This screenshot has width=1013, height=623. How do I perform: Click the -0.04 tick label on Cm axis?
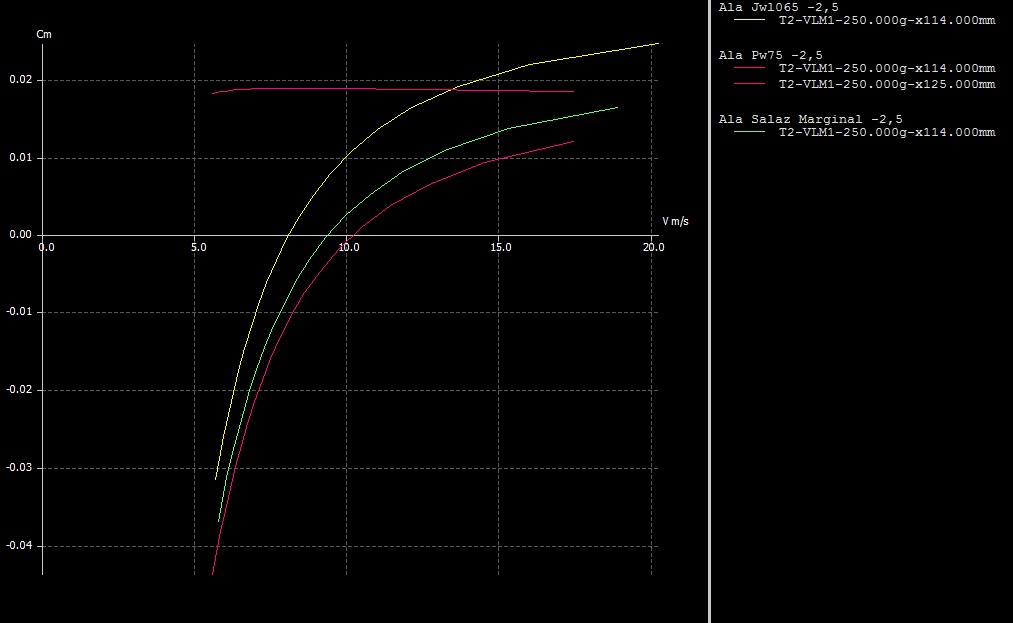tap(19, 546)
